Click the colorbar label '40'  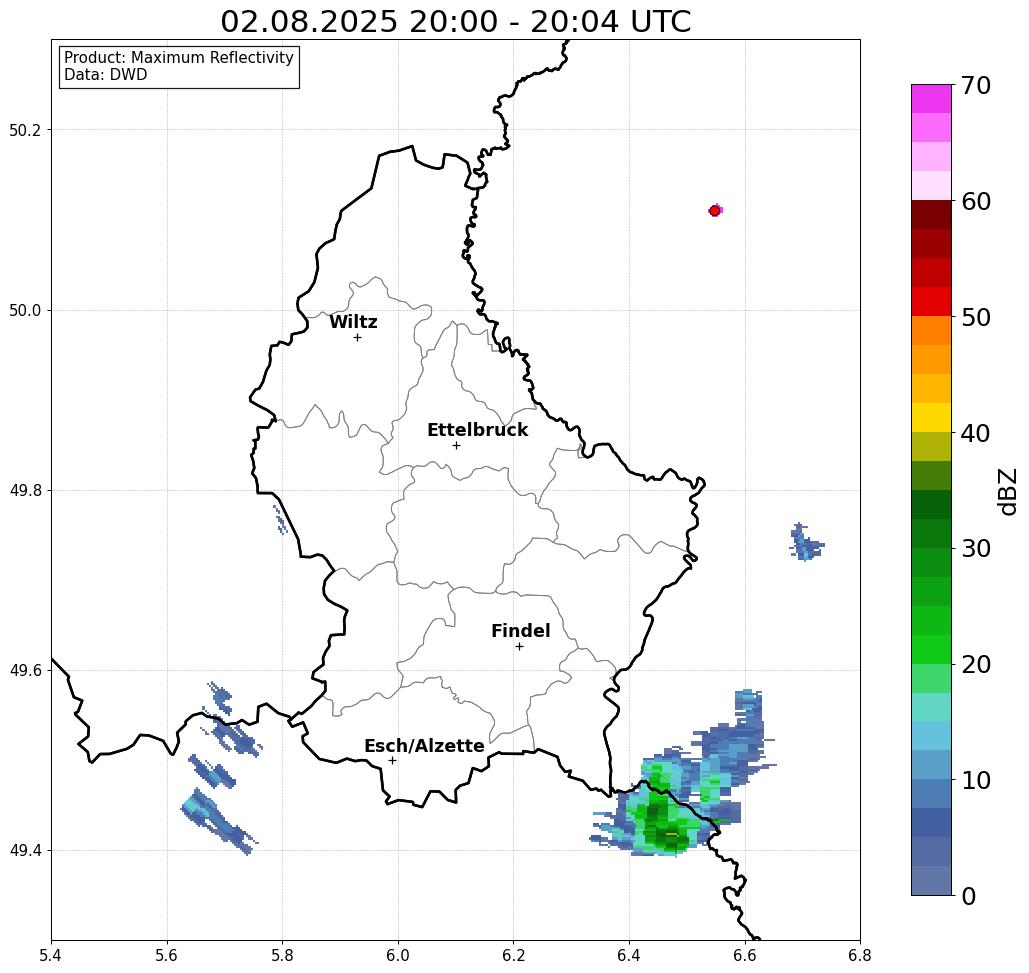pos(975,433)
